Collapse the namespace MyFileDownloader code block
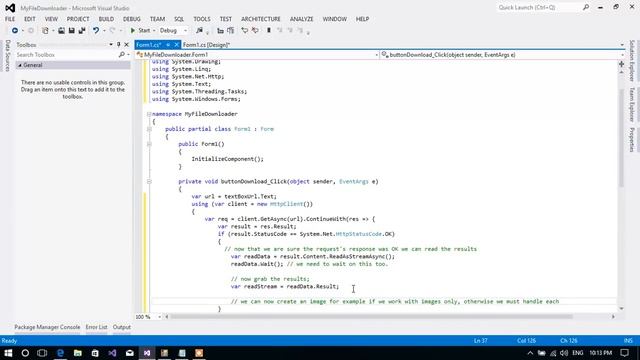The image size is (640, 360). [x=149, y=114]
